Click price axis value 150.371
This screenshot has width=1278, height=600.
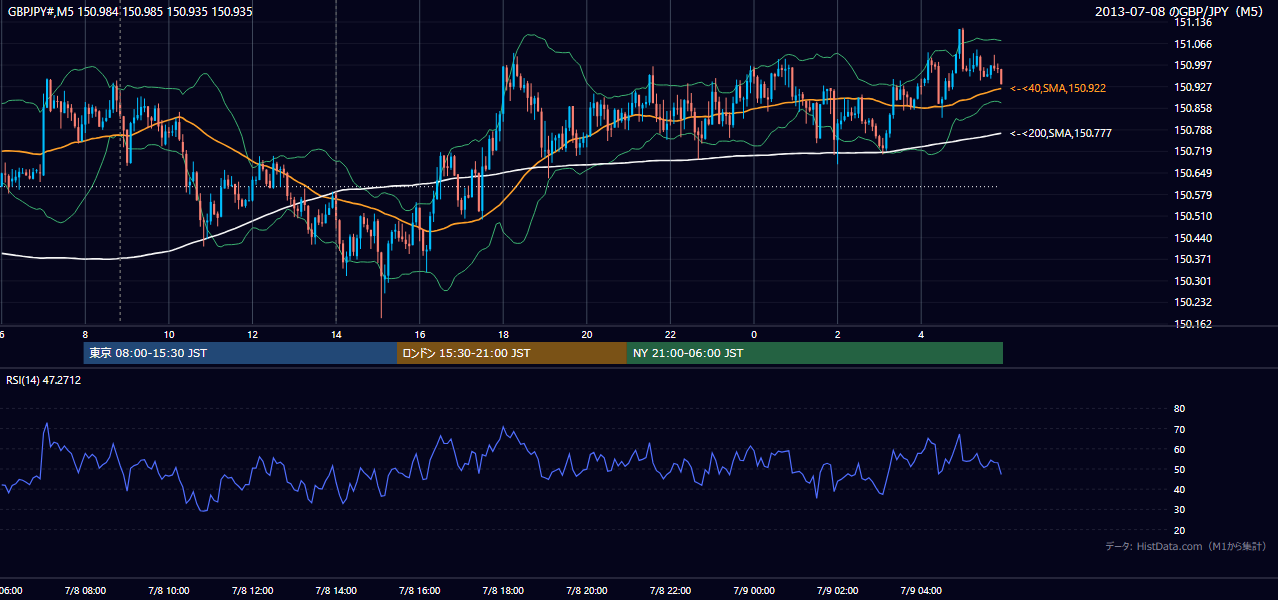1193,259
